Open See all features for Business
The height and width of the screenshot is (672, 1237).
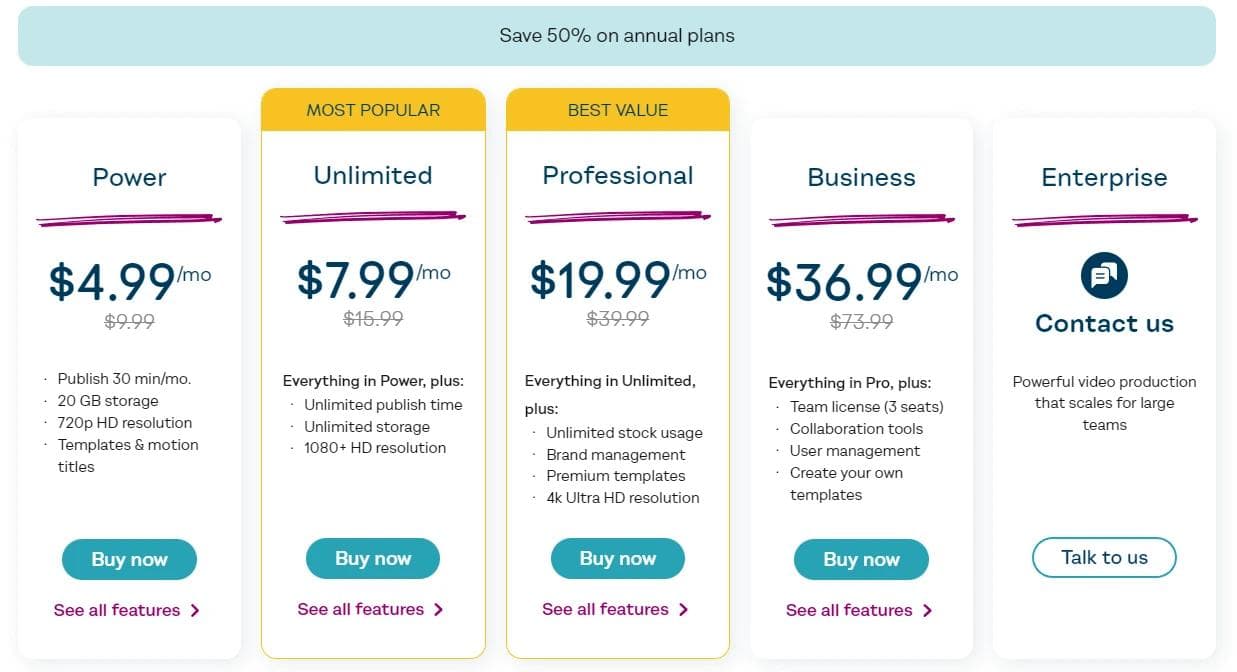849,611
